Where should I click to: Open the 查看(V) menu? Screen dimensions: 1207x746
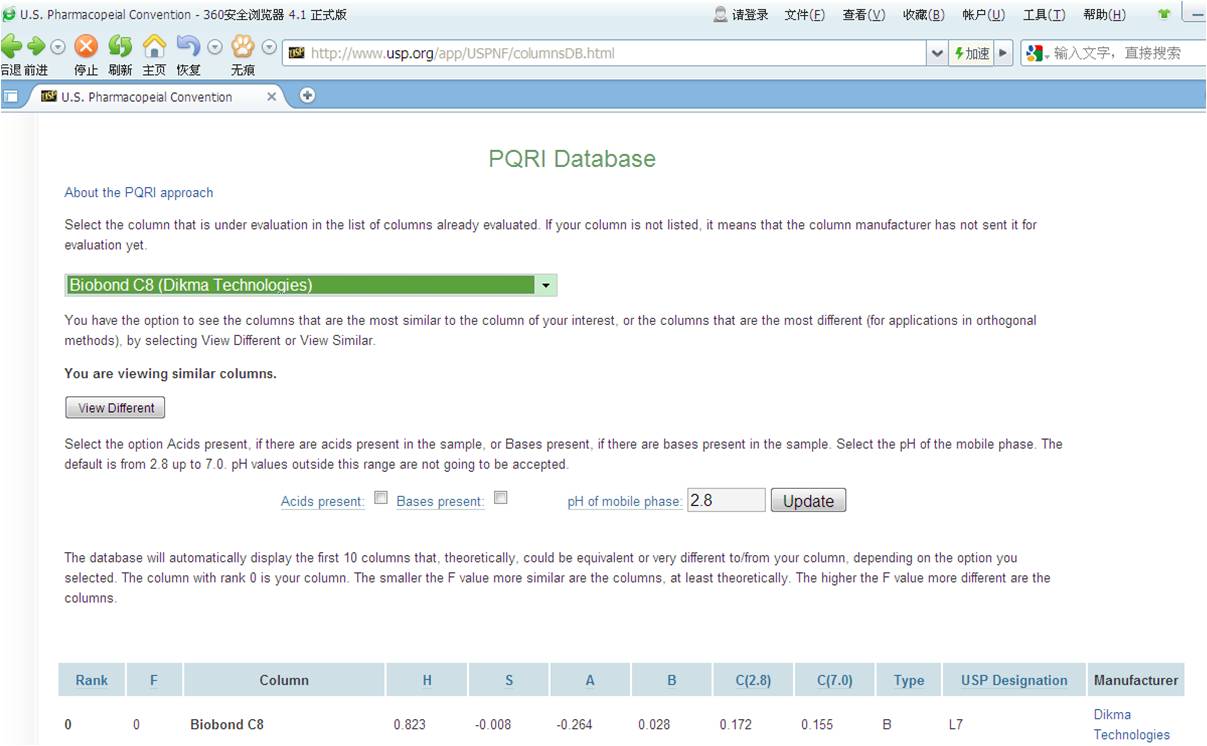[864, 14]
